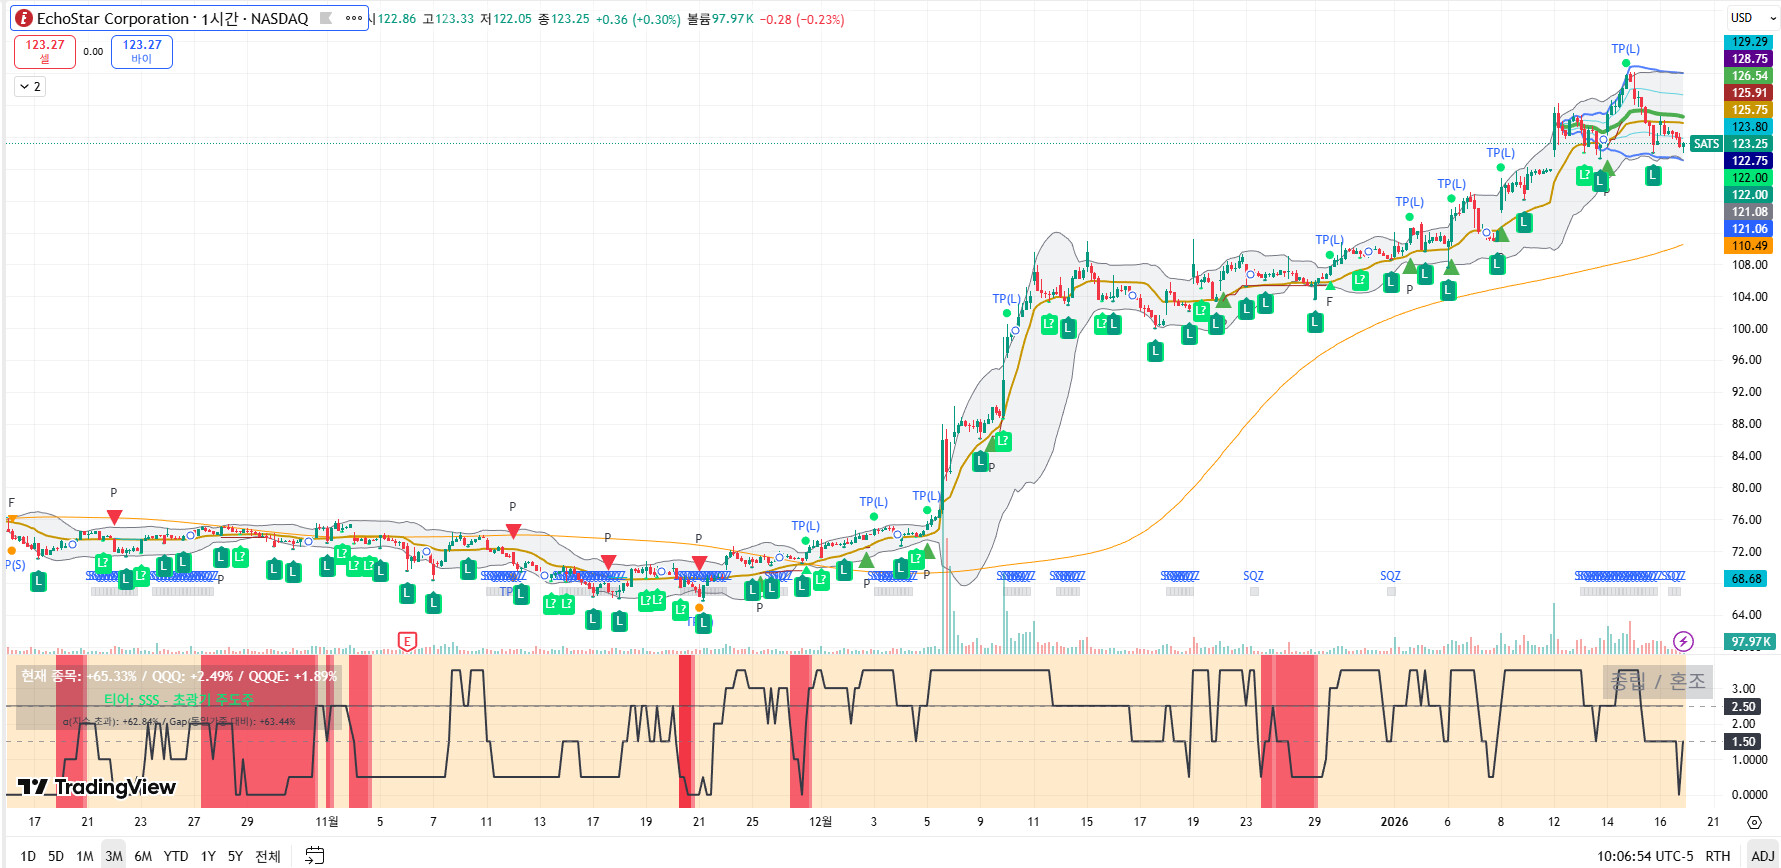Open chart settings gear icon
Screen dimensions: 1781x868
pos(1754,822)
